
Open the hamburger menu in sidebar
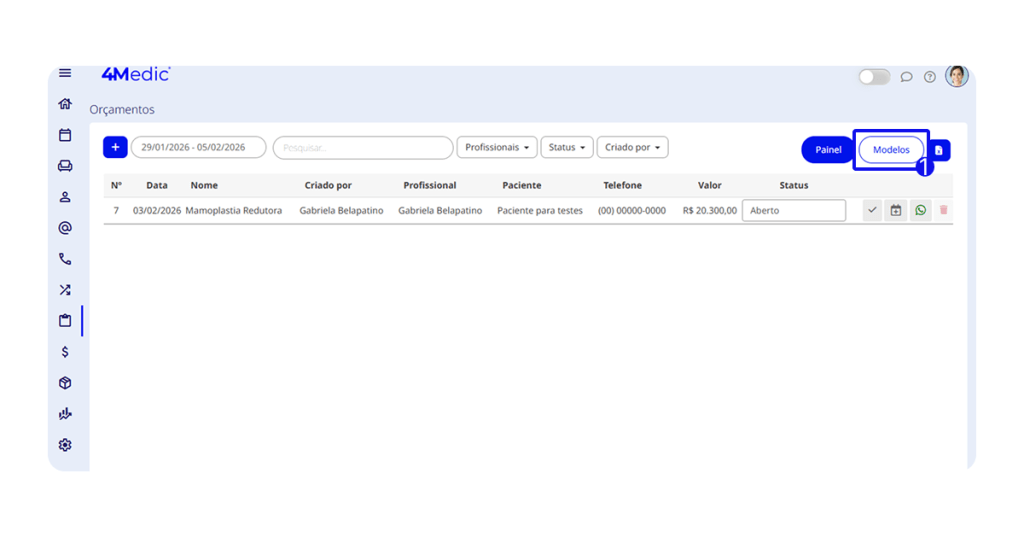pos(65,73)
